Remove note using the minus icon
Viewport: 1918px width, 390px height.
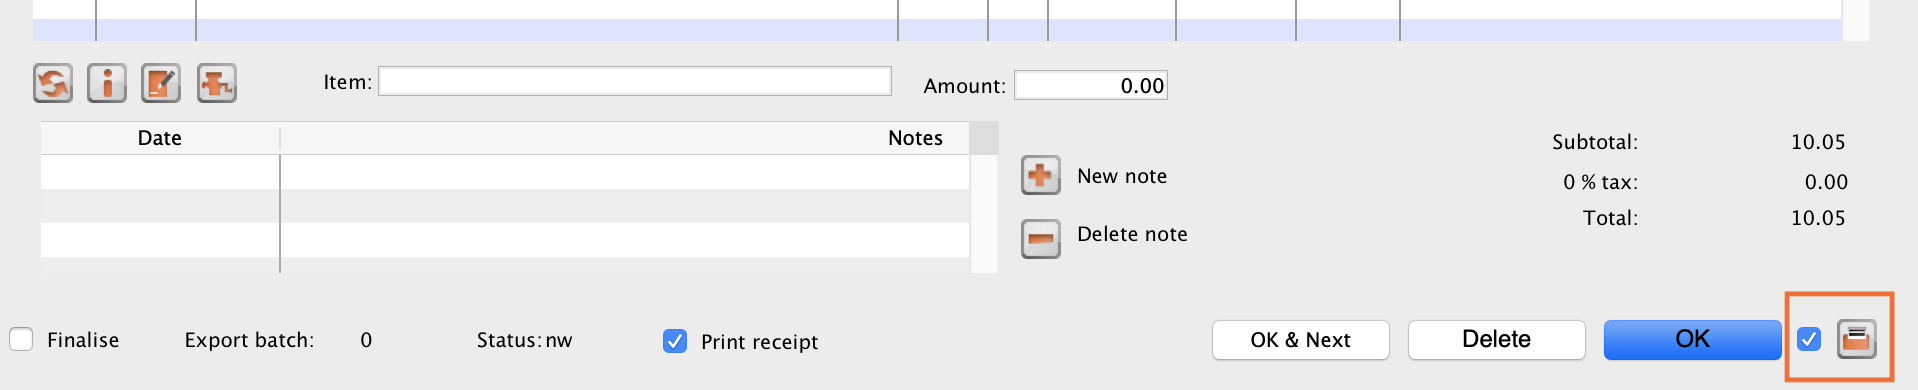click(x=1041, y=238)
